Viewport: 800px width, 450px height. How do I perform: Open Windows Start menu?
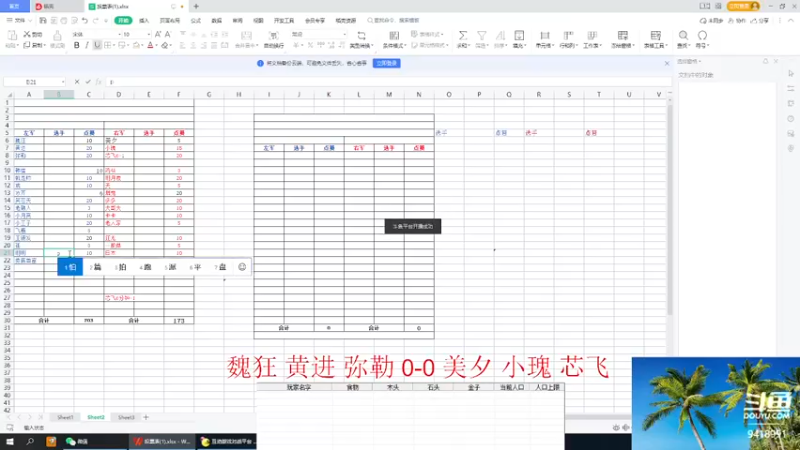tap(10, 441)
